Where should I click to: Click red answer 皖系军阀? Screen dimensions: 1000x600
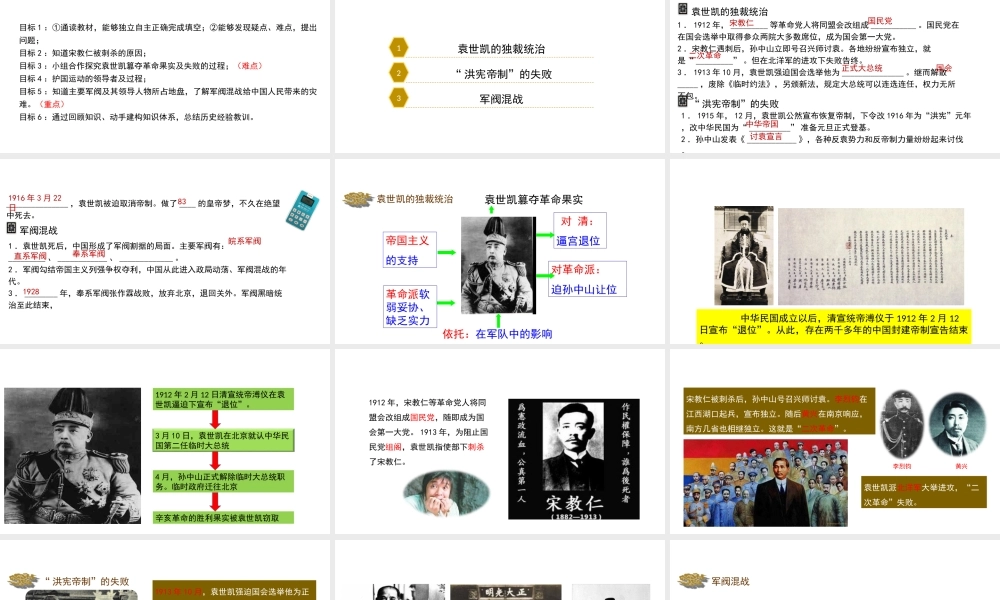click(244, 241)
